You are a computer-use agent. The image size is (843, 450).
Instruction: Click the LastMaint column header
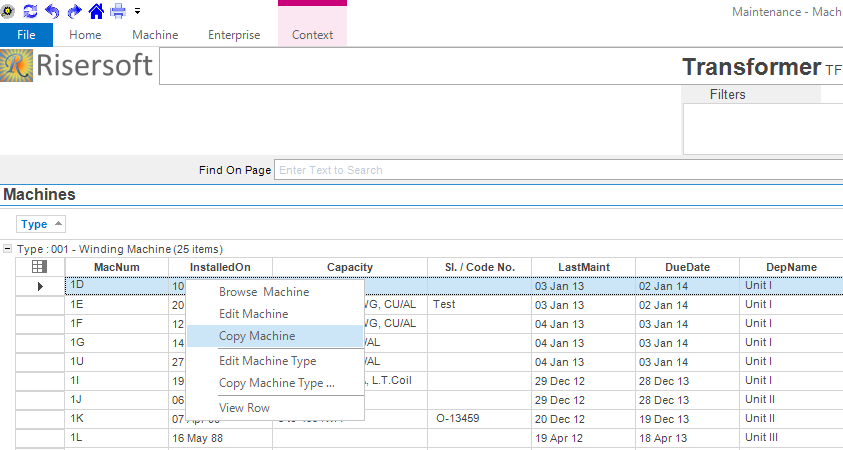[x=583, y=267]
